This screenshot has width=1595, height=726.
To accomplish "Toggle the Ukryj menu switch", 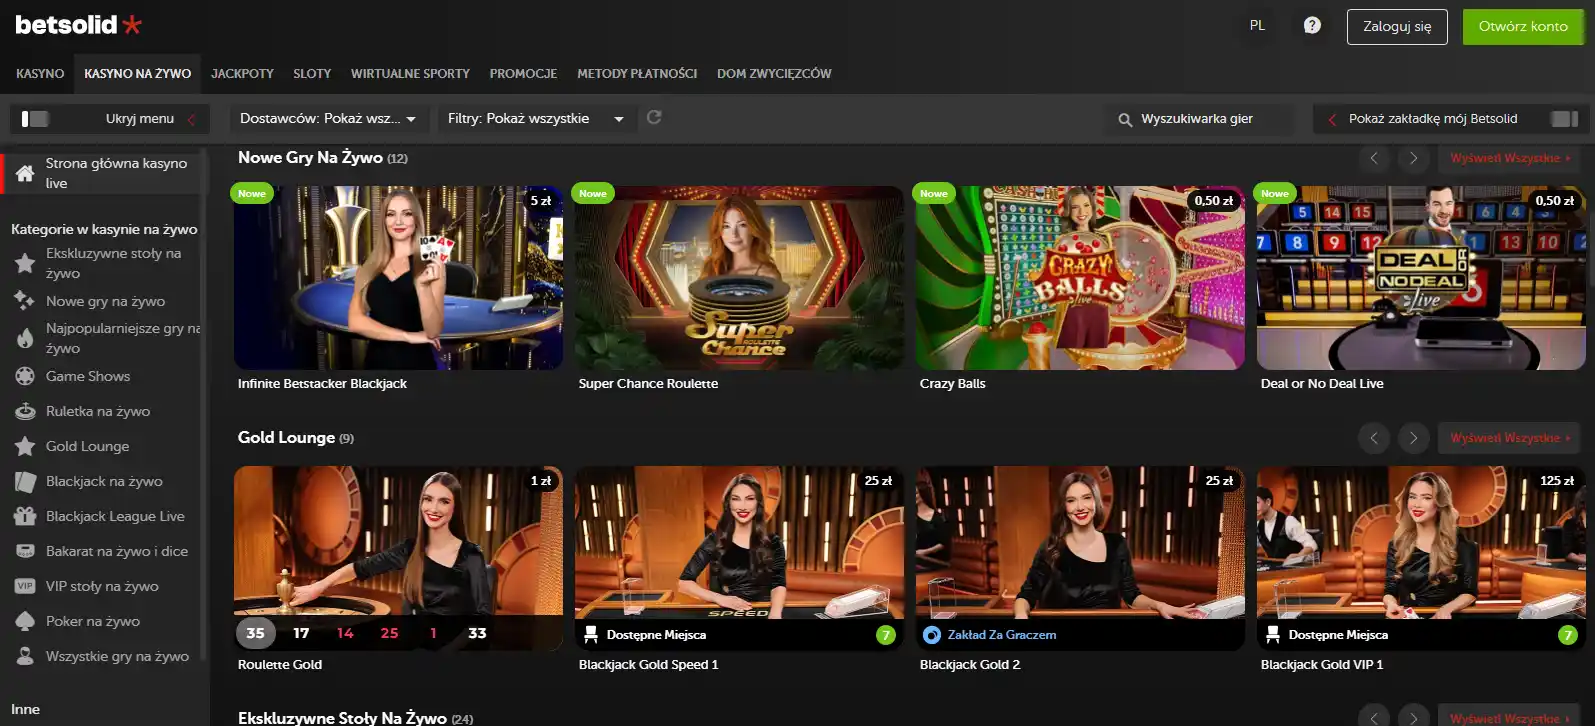I will [35, 119].
